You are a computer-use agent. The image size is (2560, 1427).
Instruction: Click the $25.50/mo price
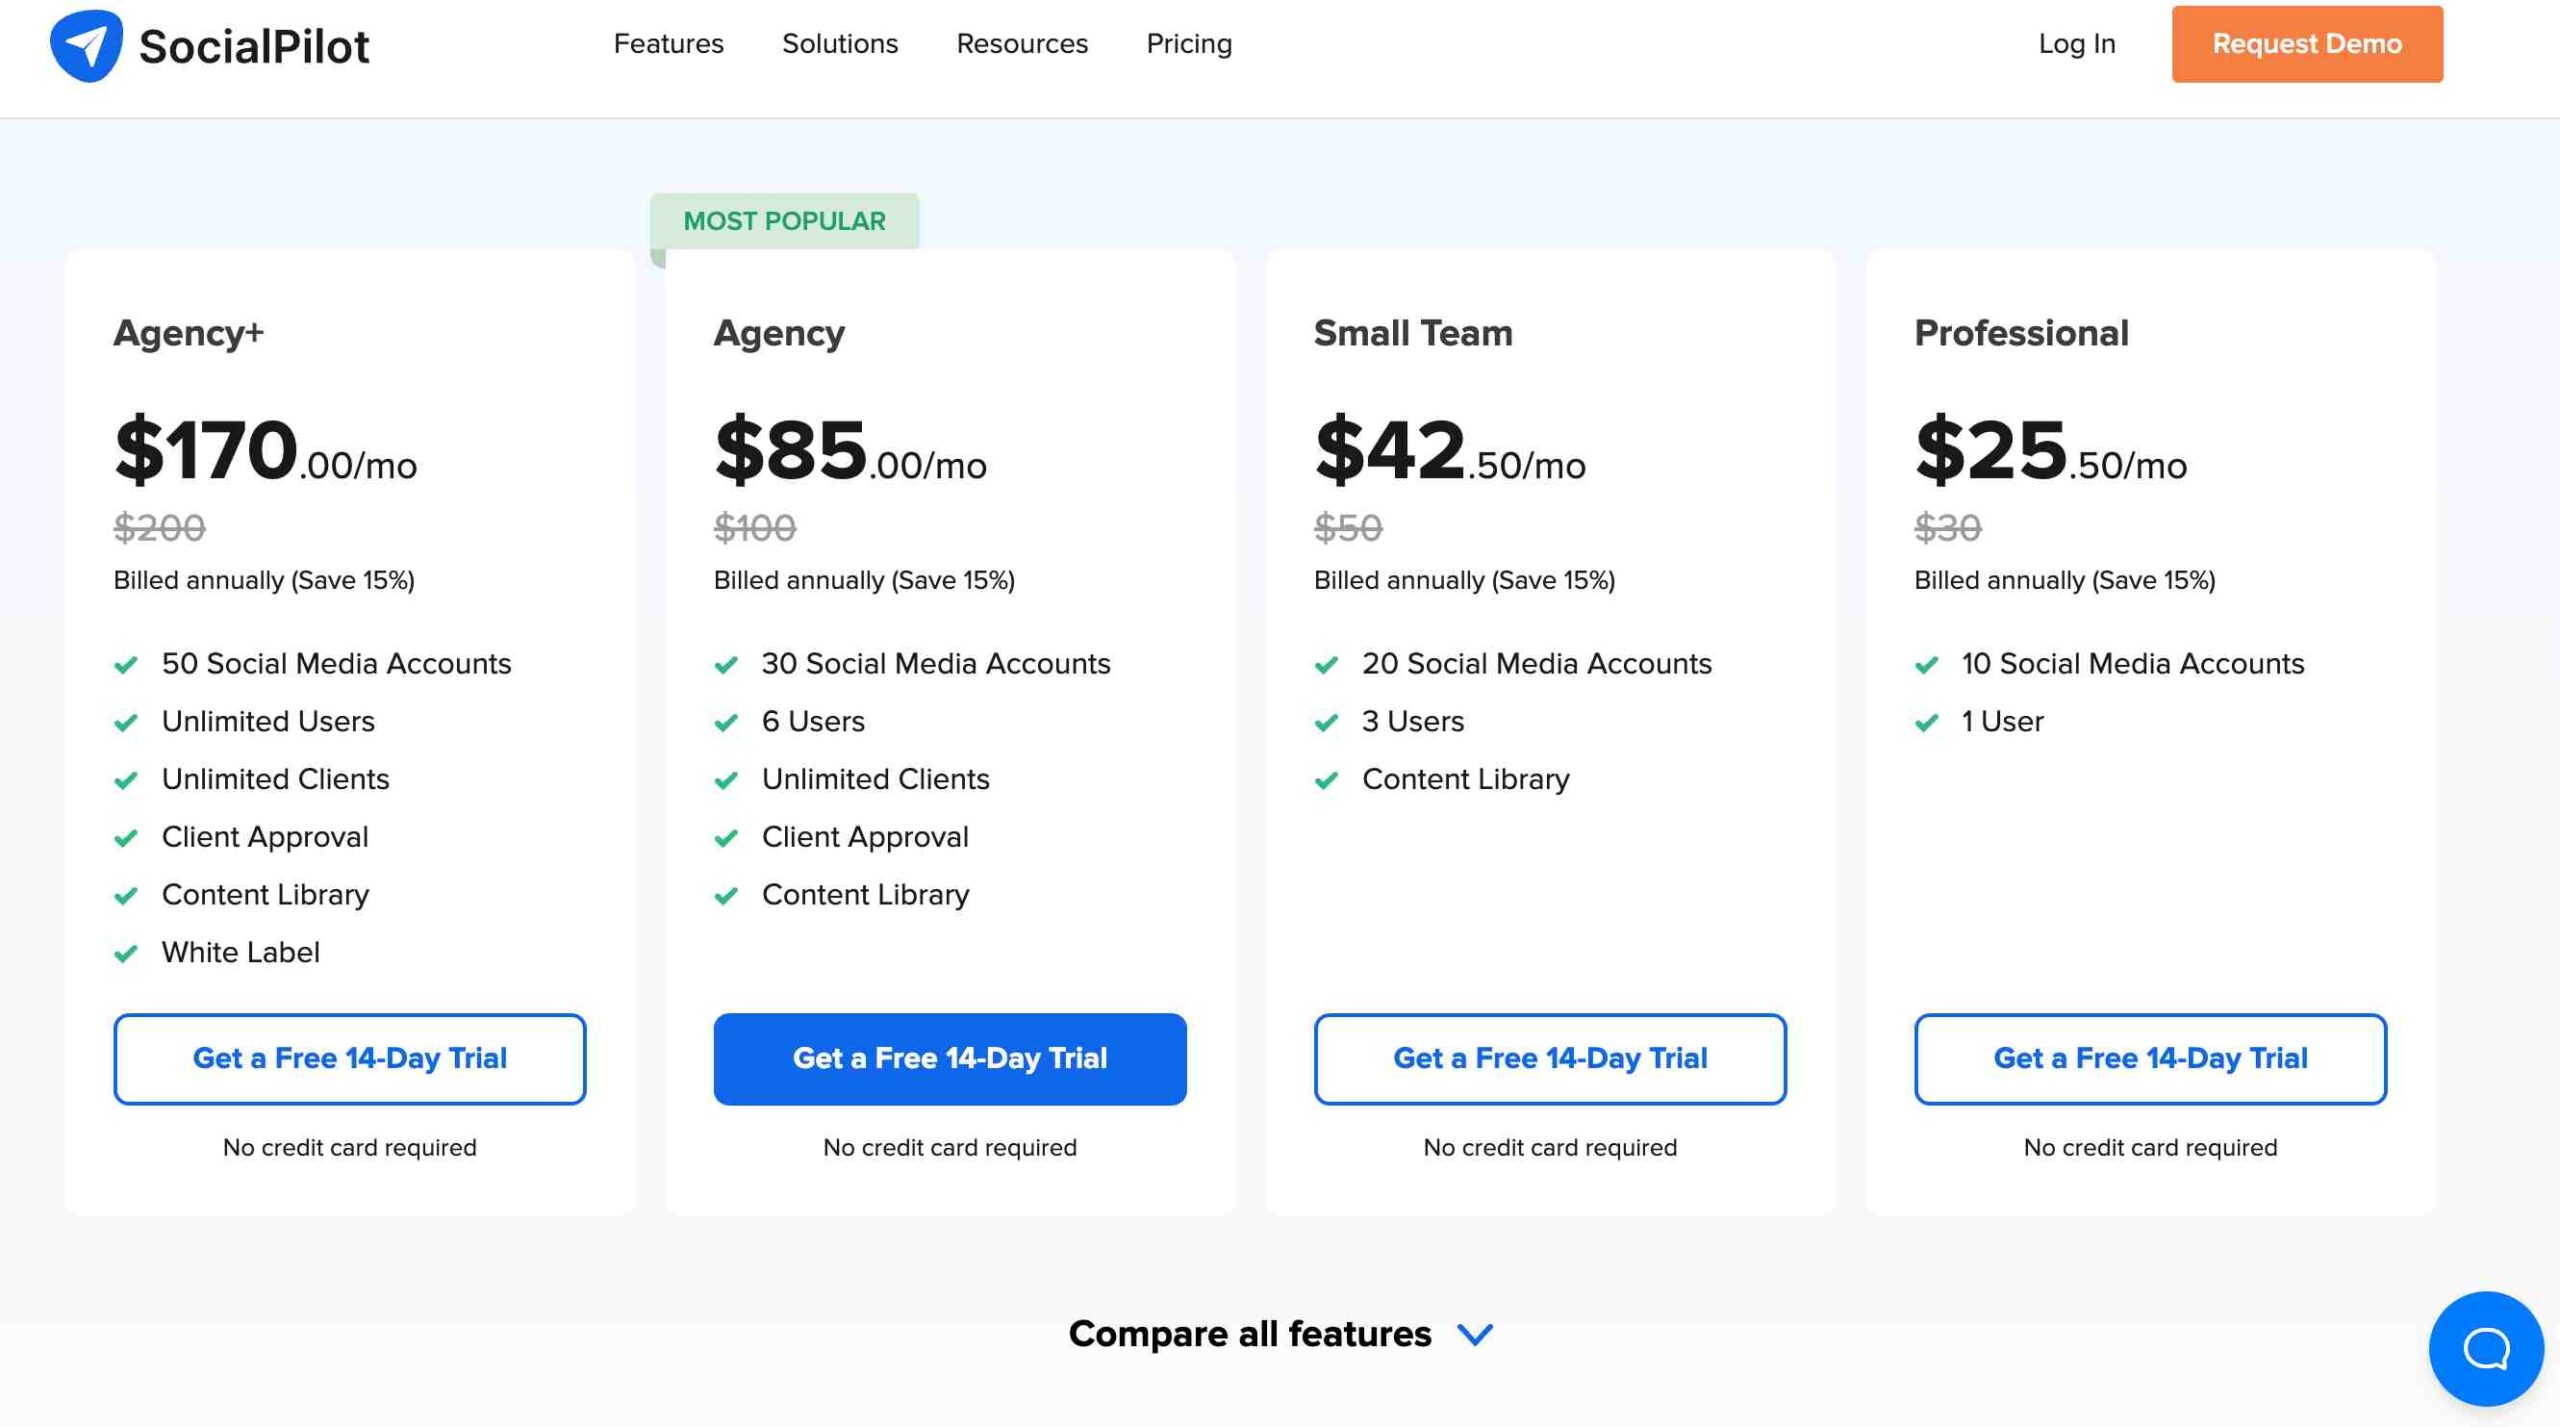pos(2051,450)
